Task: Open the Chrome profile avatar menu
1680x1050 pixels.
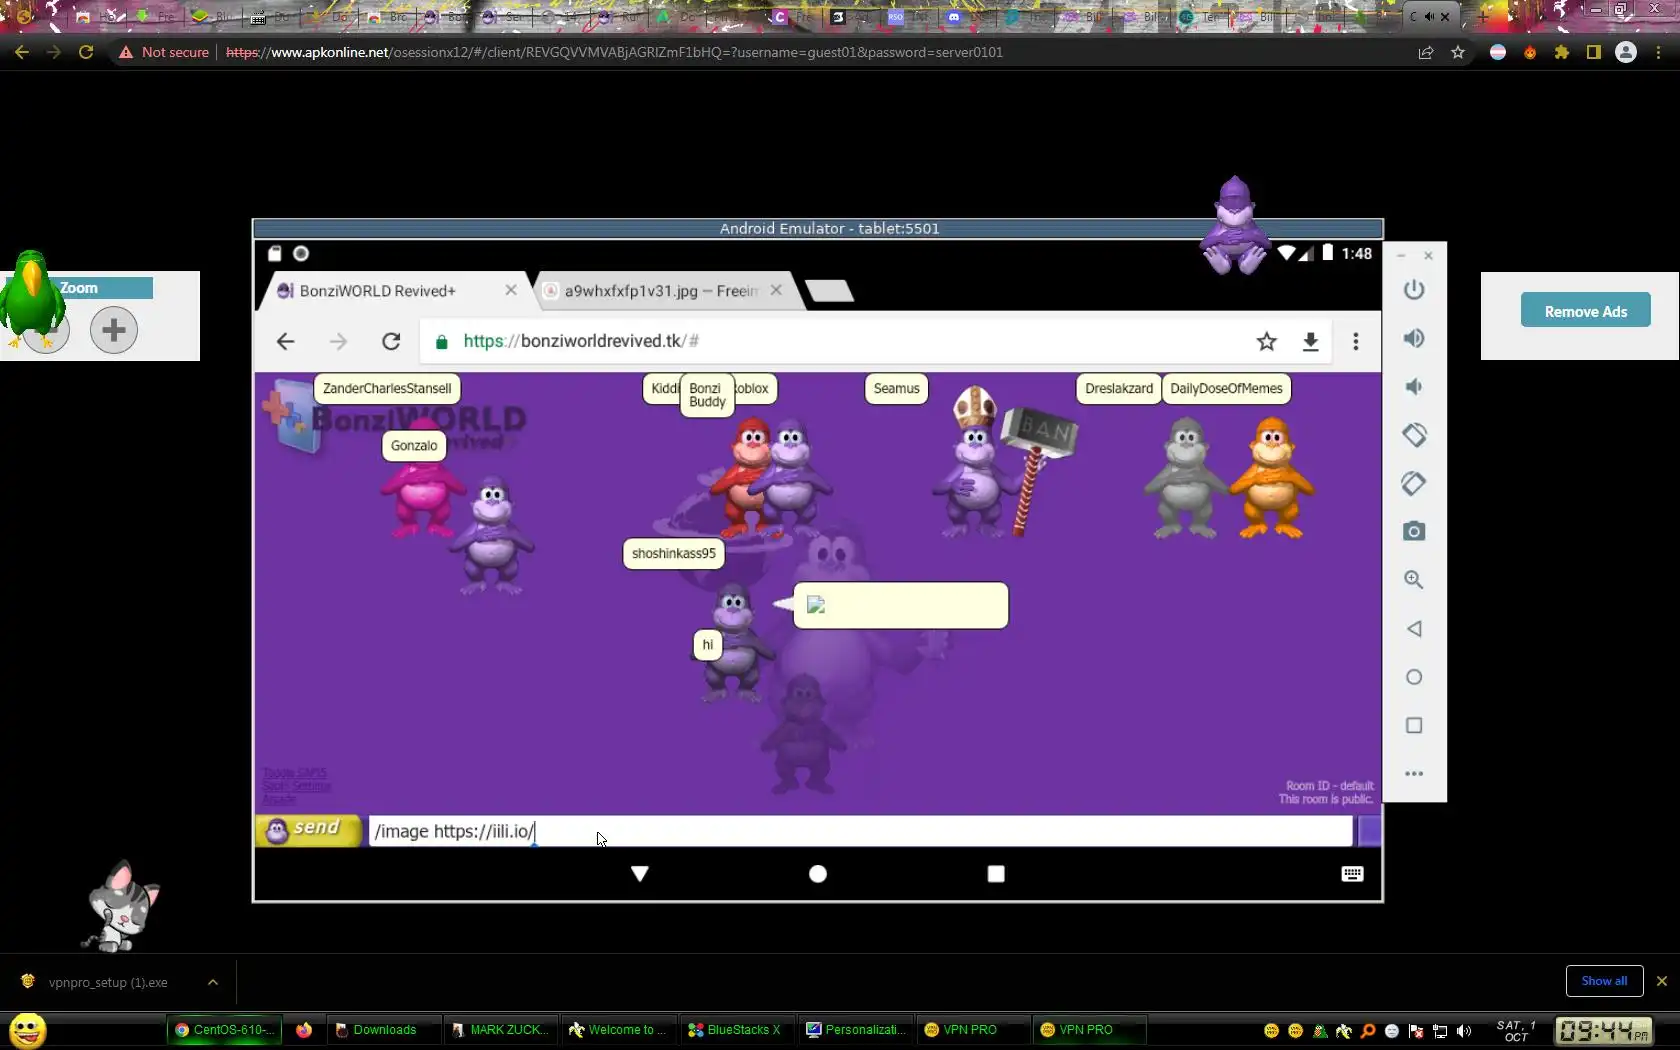Action: point(1626,52)
